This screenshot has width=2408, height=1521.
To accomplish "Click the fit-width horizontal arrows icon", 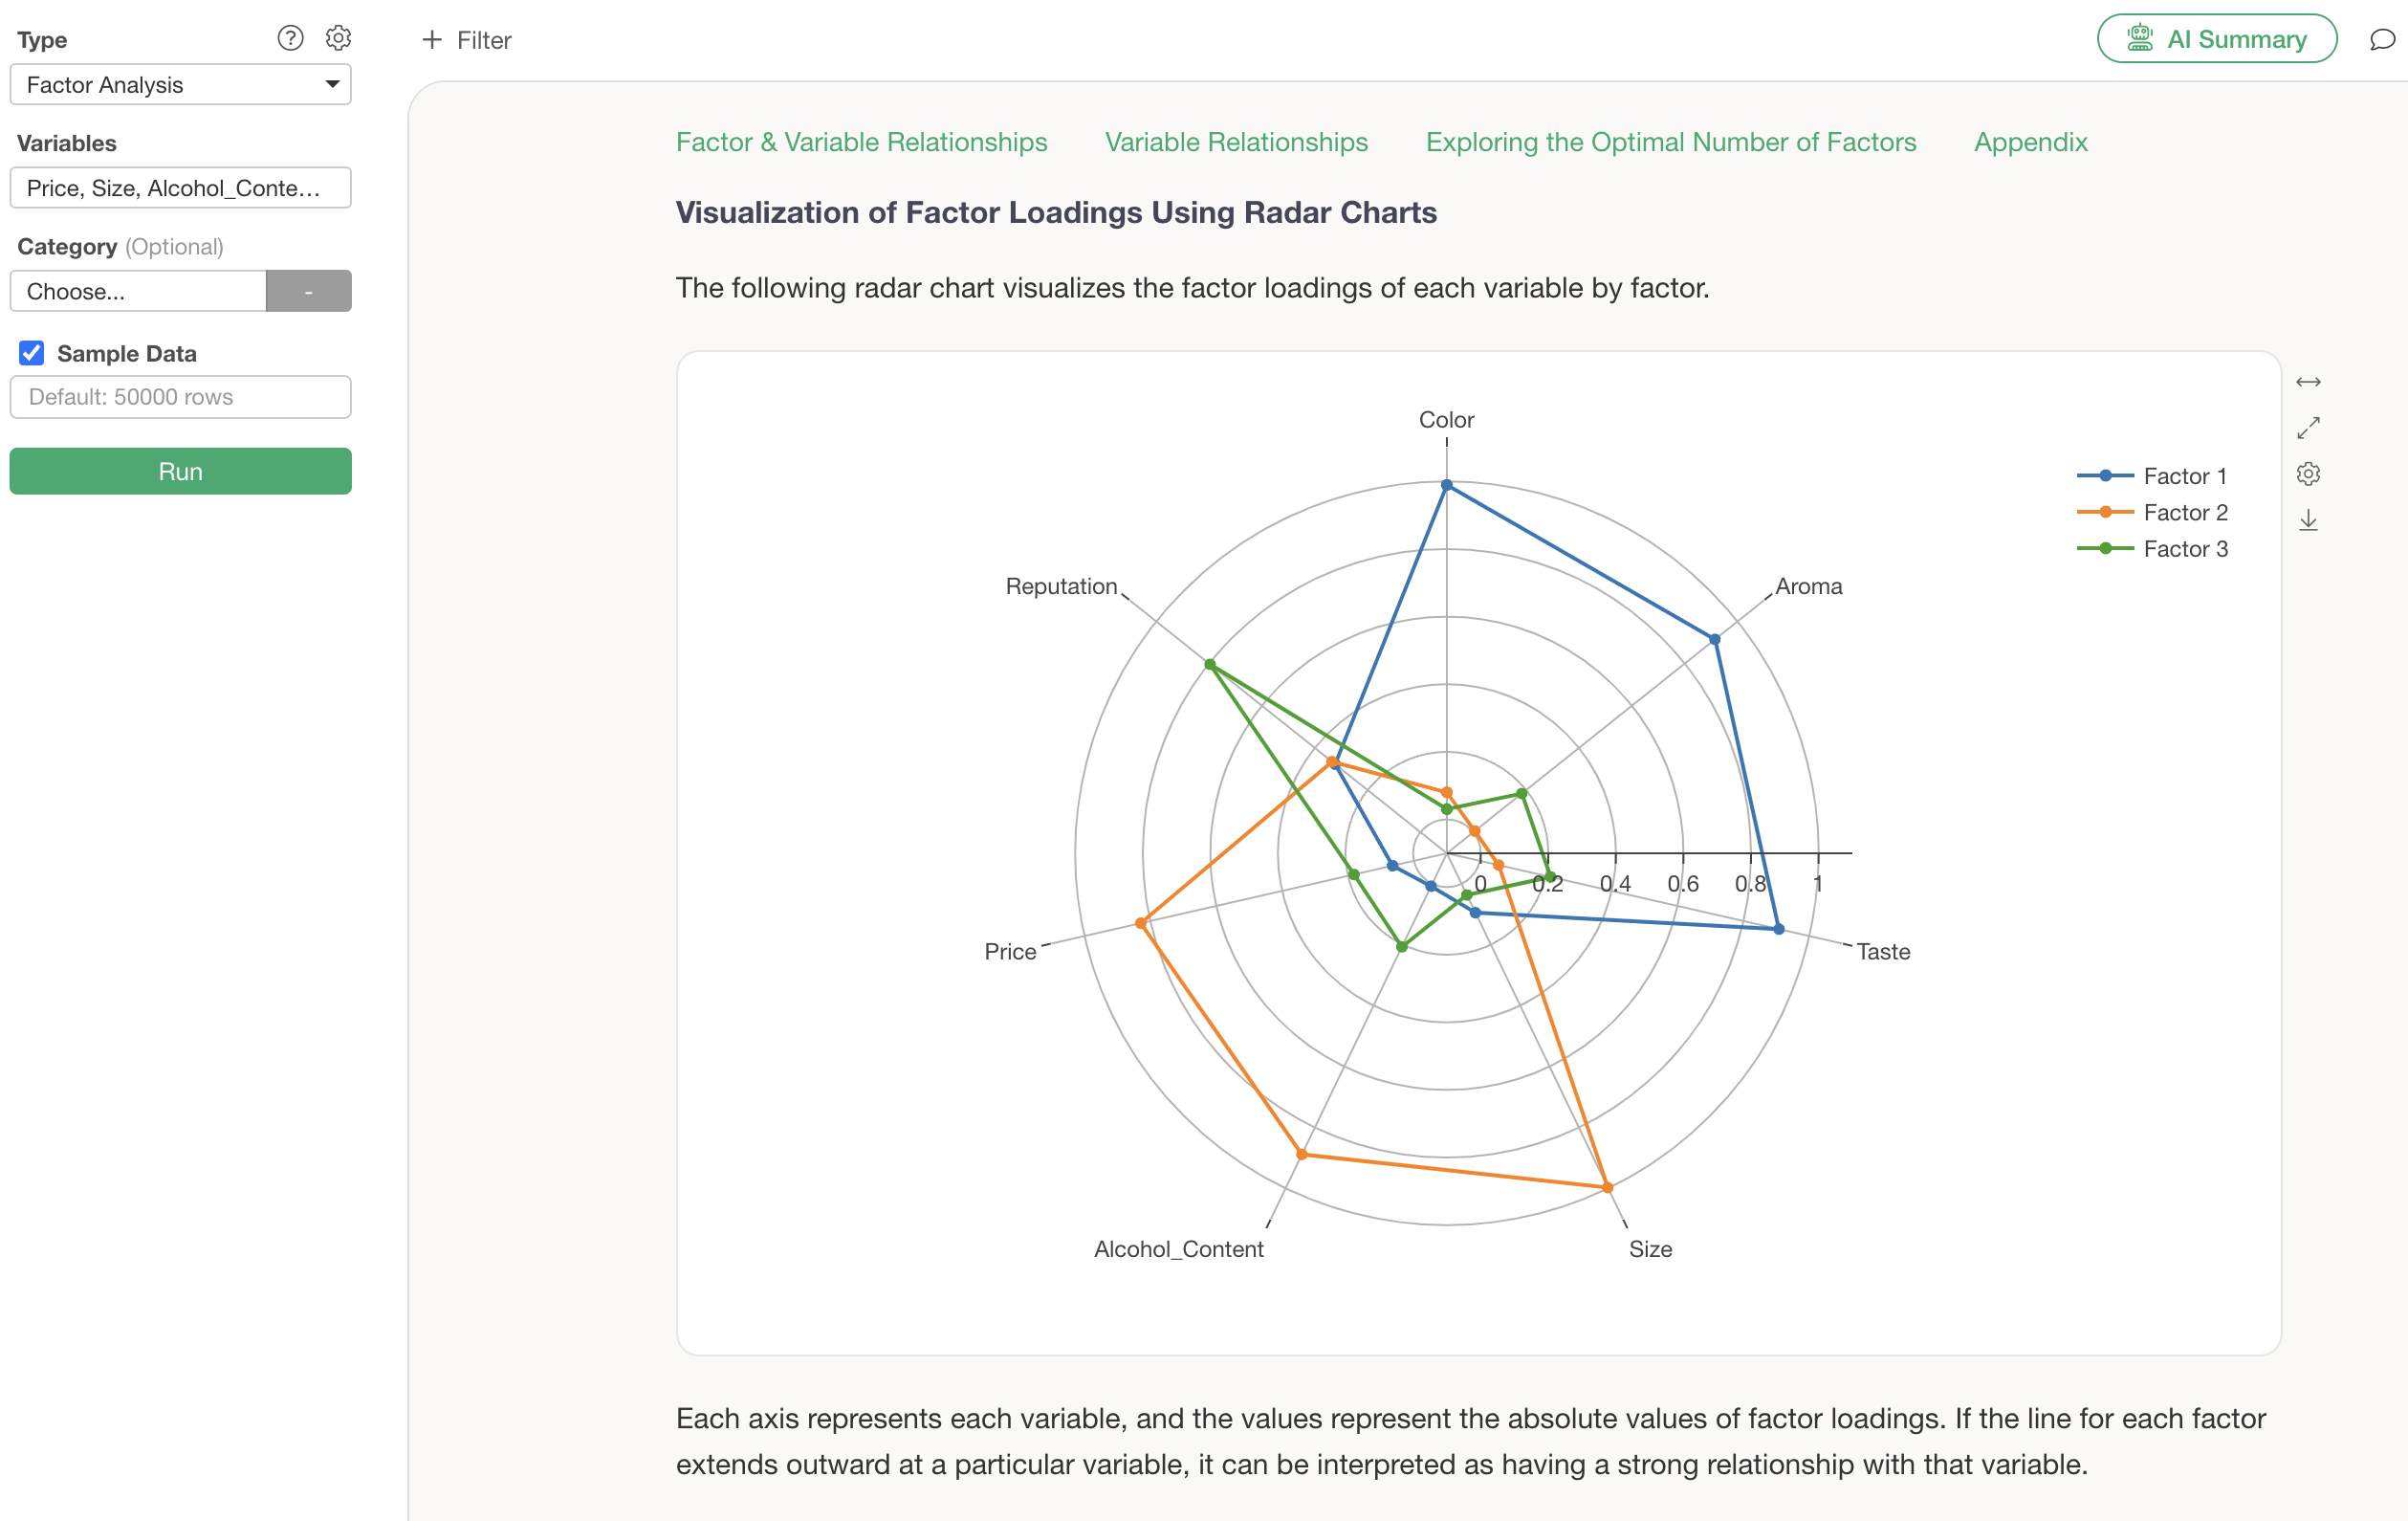I will point(2308,382).
